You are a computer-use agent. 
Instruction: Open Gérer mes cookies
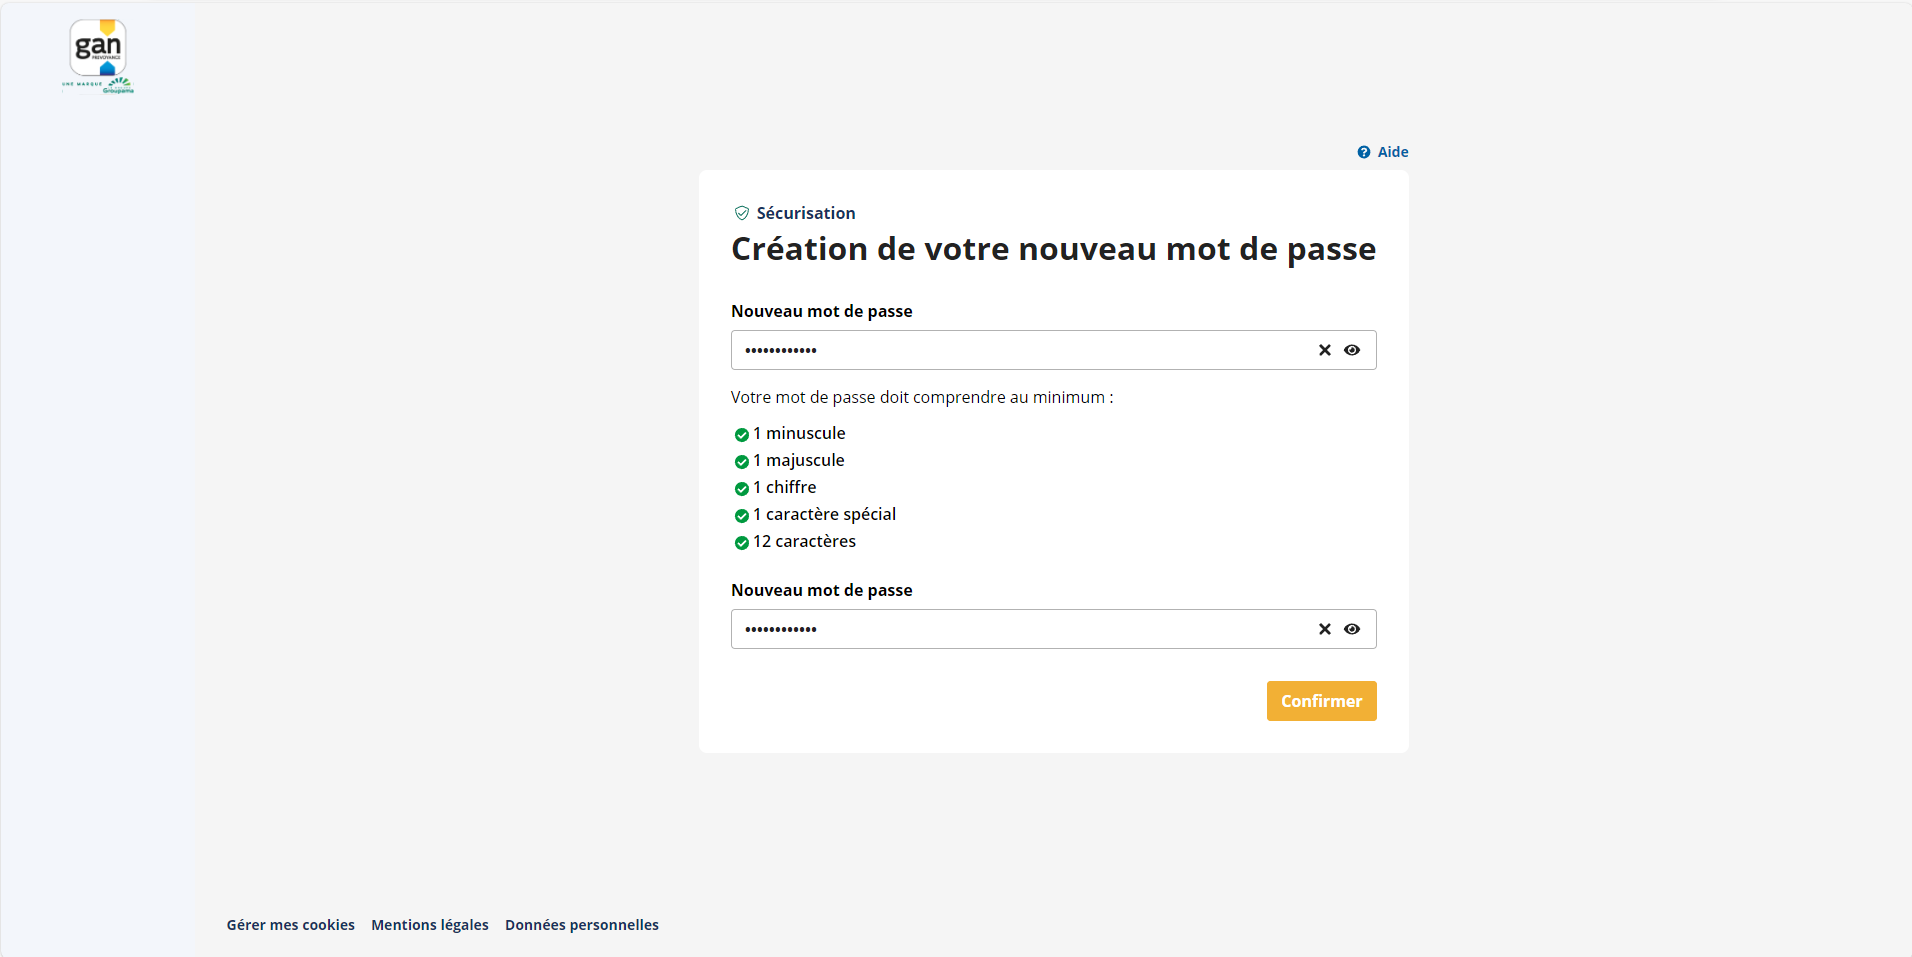tap(290, 925)
